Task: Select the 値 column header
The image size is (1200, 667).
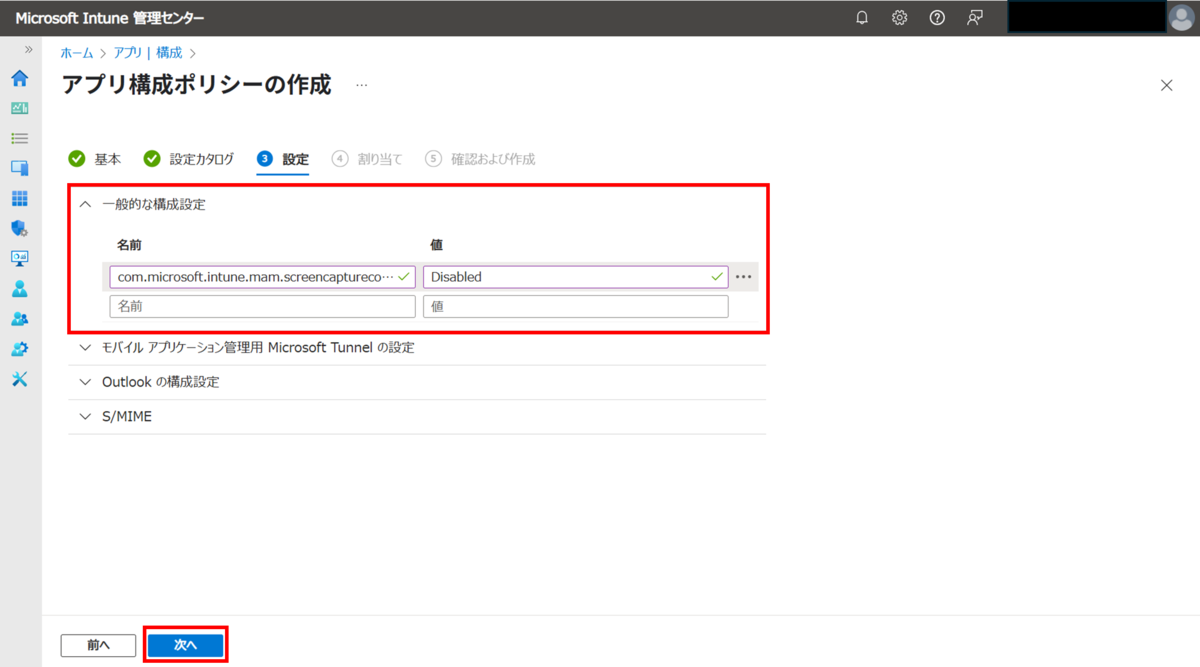Action: coord(436,244)
